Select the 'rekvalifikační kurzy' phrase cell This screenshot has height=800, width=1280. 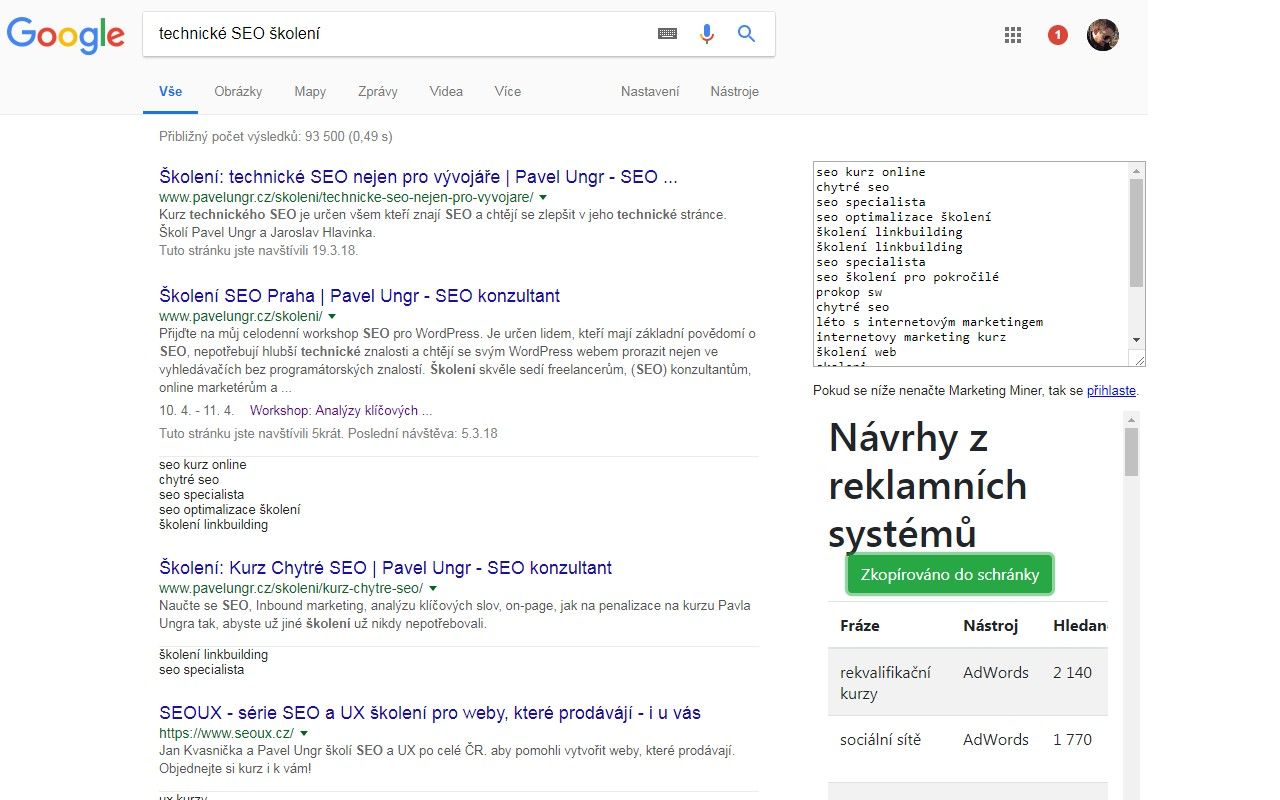[889, 683]
